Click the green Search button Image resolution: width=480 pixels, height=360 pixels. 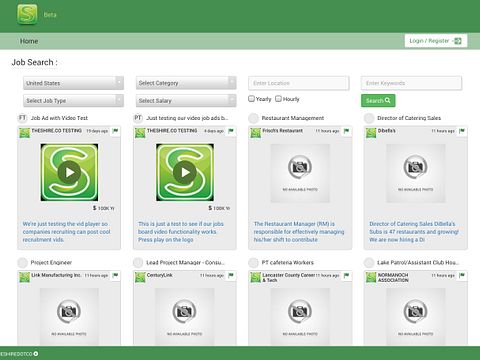[x=378, y=100]
